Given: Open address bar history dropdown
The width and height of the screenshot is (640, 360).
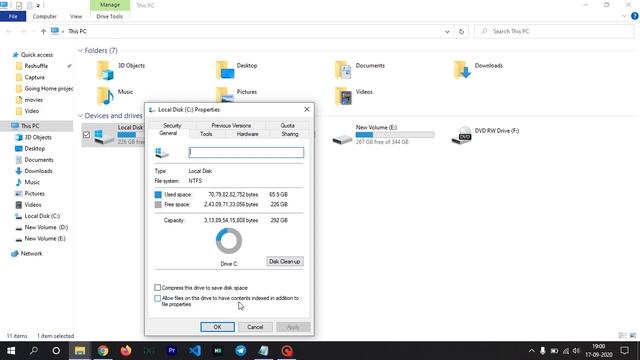Looking at the screenshot, I should click(x=447, y=31).
